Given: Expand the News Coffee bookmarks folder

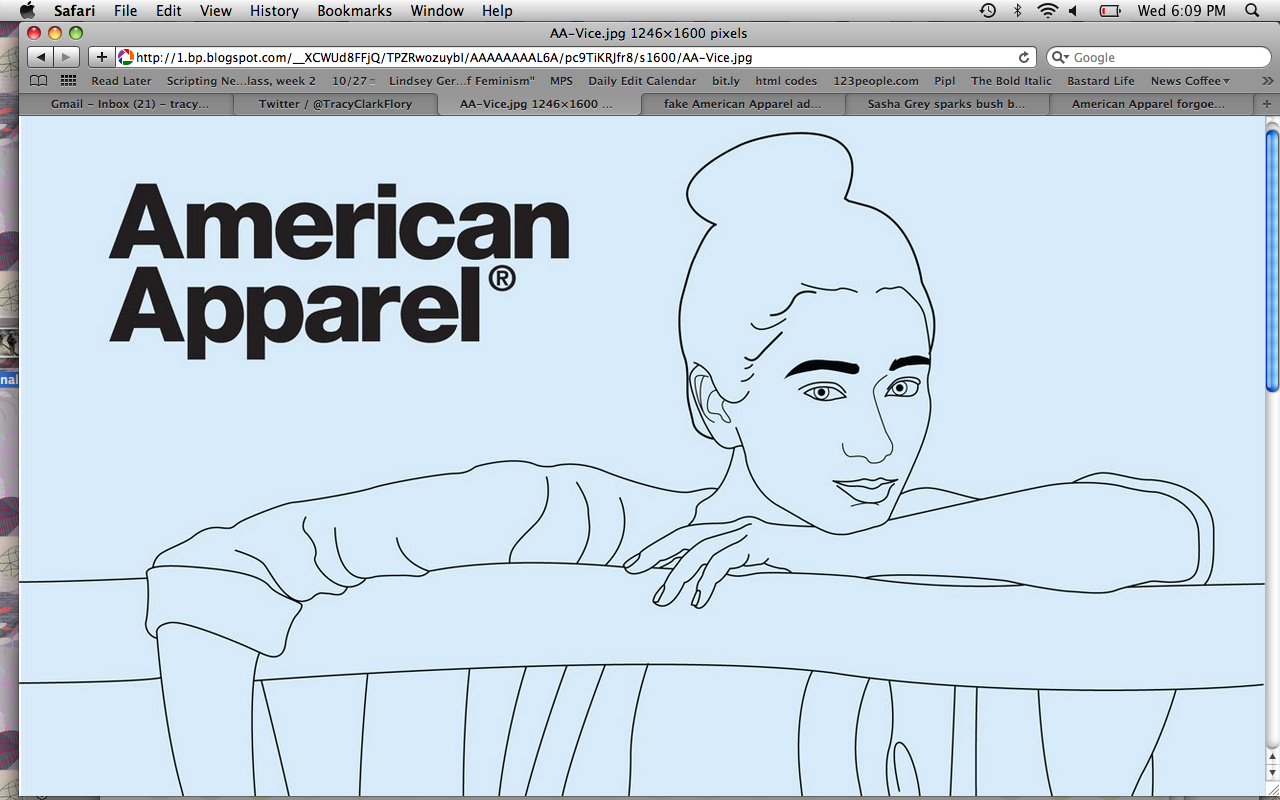Looking at the screenshot, I should pos(1190,81).
